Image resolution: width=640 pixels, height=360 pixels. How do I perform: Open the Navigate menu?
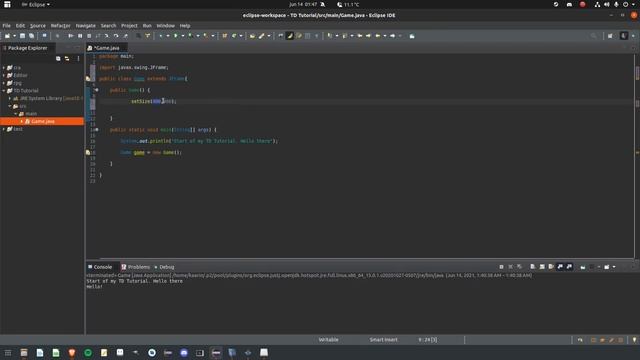tap(85, 25)
